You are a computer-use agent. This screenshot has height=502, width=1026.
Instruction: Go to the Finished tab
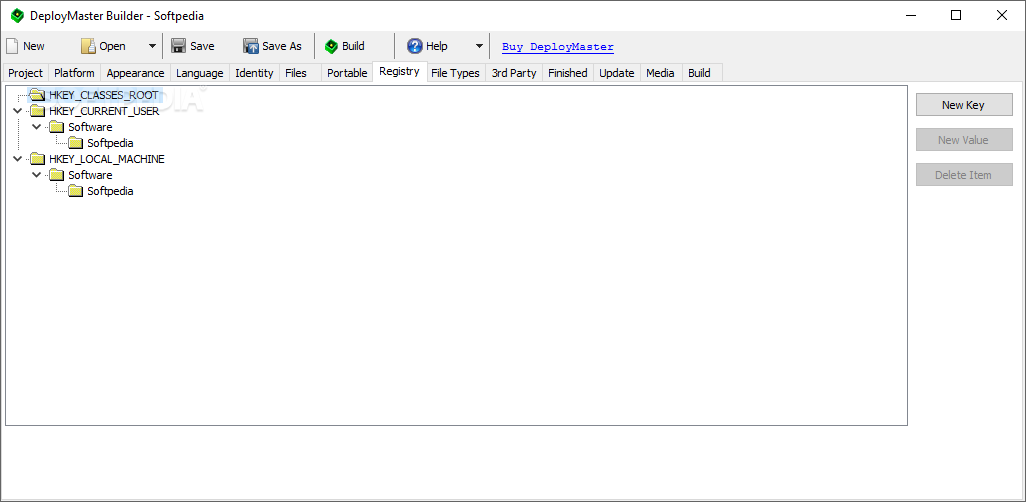(x=567, y=73)
